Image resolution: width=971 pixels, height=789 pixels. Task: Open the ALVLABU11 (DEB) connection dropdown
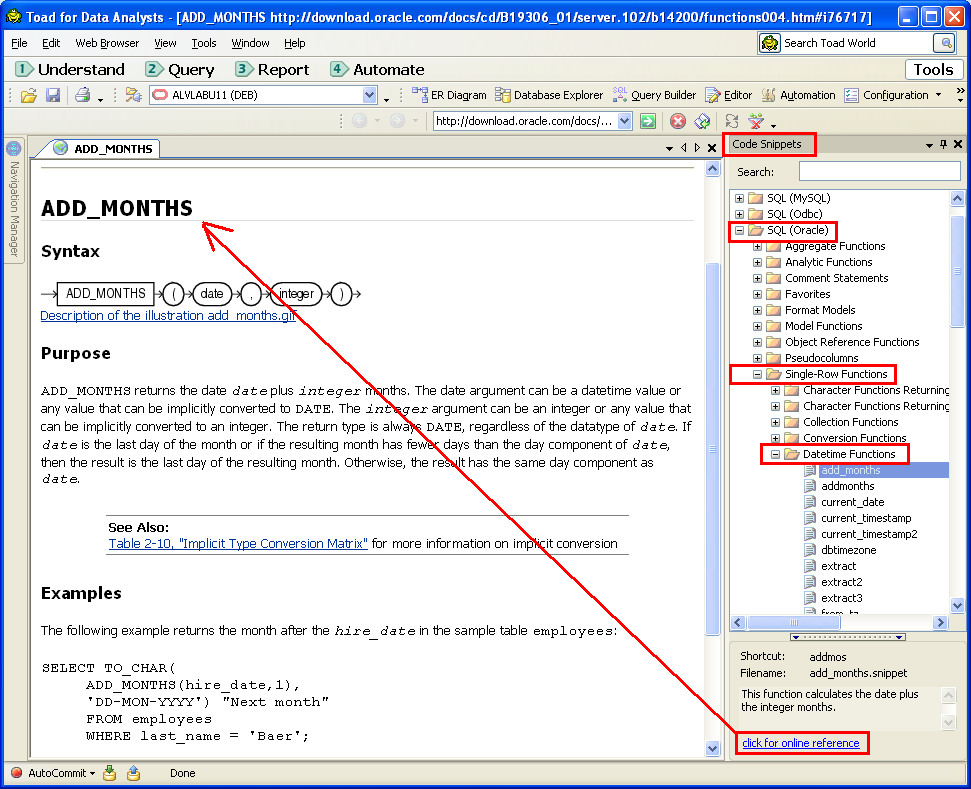pos(370,95)
